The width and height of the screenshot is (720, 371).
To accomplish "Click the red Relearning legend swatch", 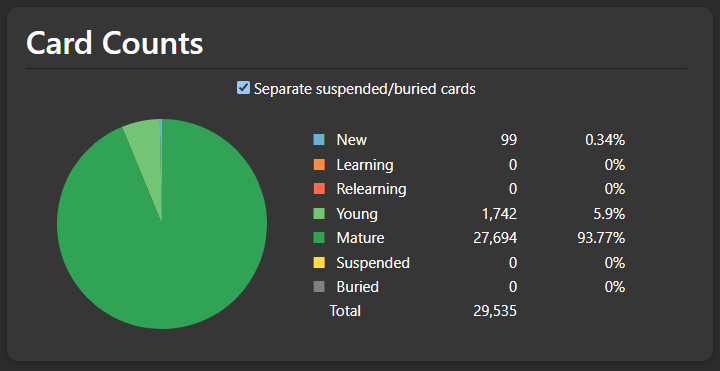I will tap(319, 189).
